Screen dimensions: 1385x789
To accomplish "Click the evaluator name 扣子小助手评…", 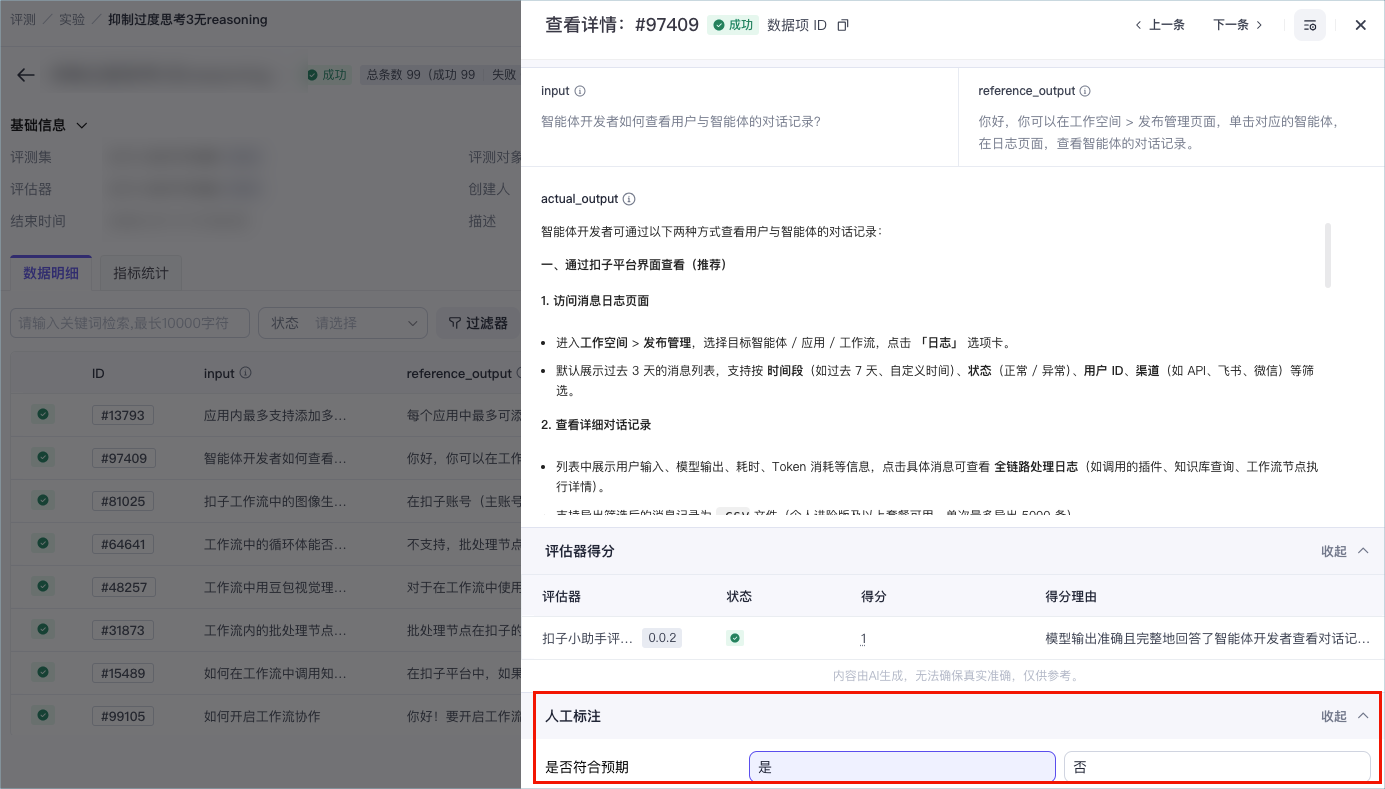I will point(588,638).
